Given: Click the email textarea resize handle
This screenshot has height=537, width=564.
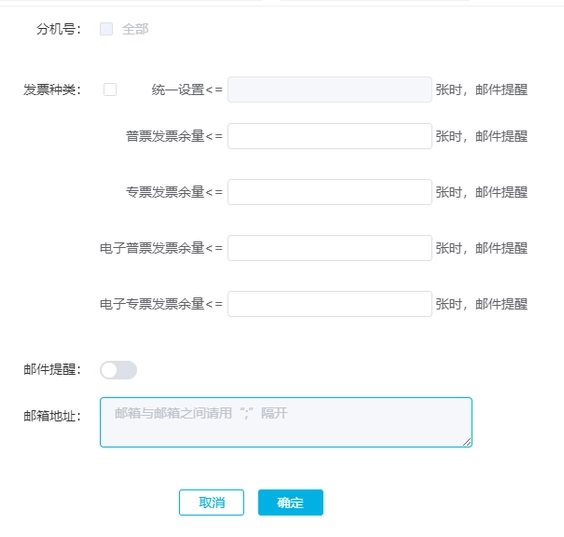Looking at the screenshot, I should (x=467, y=442).
